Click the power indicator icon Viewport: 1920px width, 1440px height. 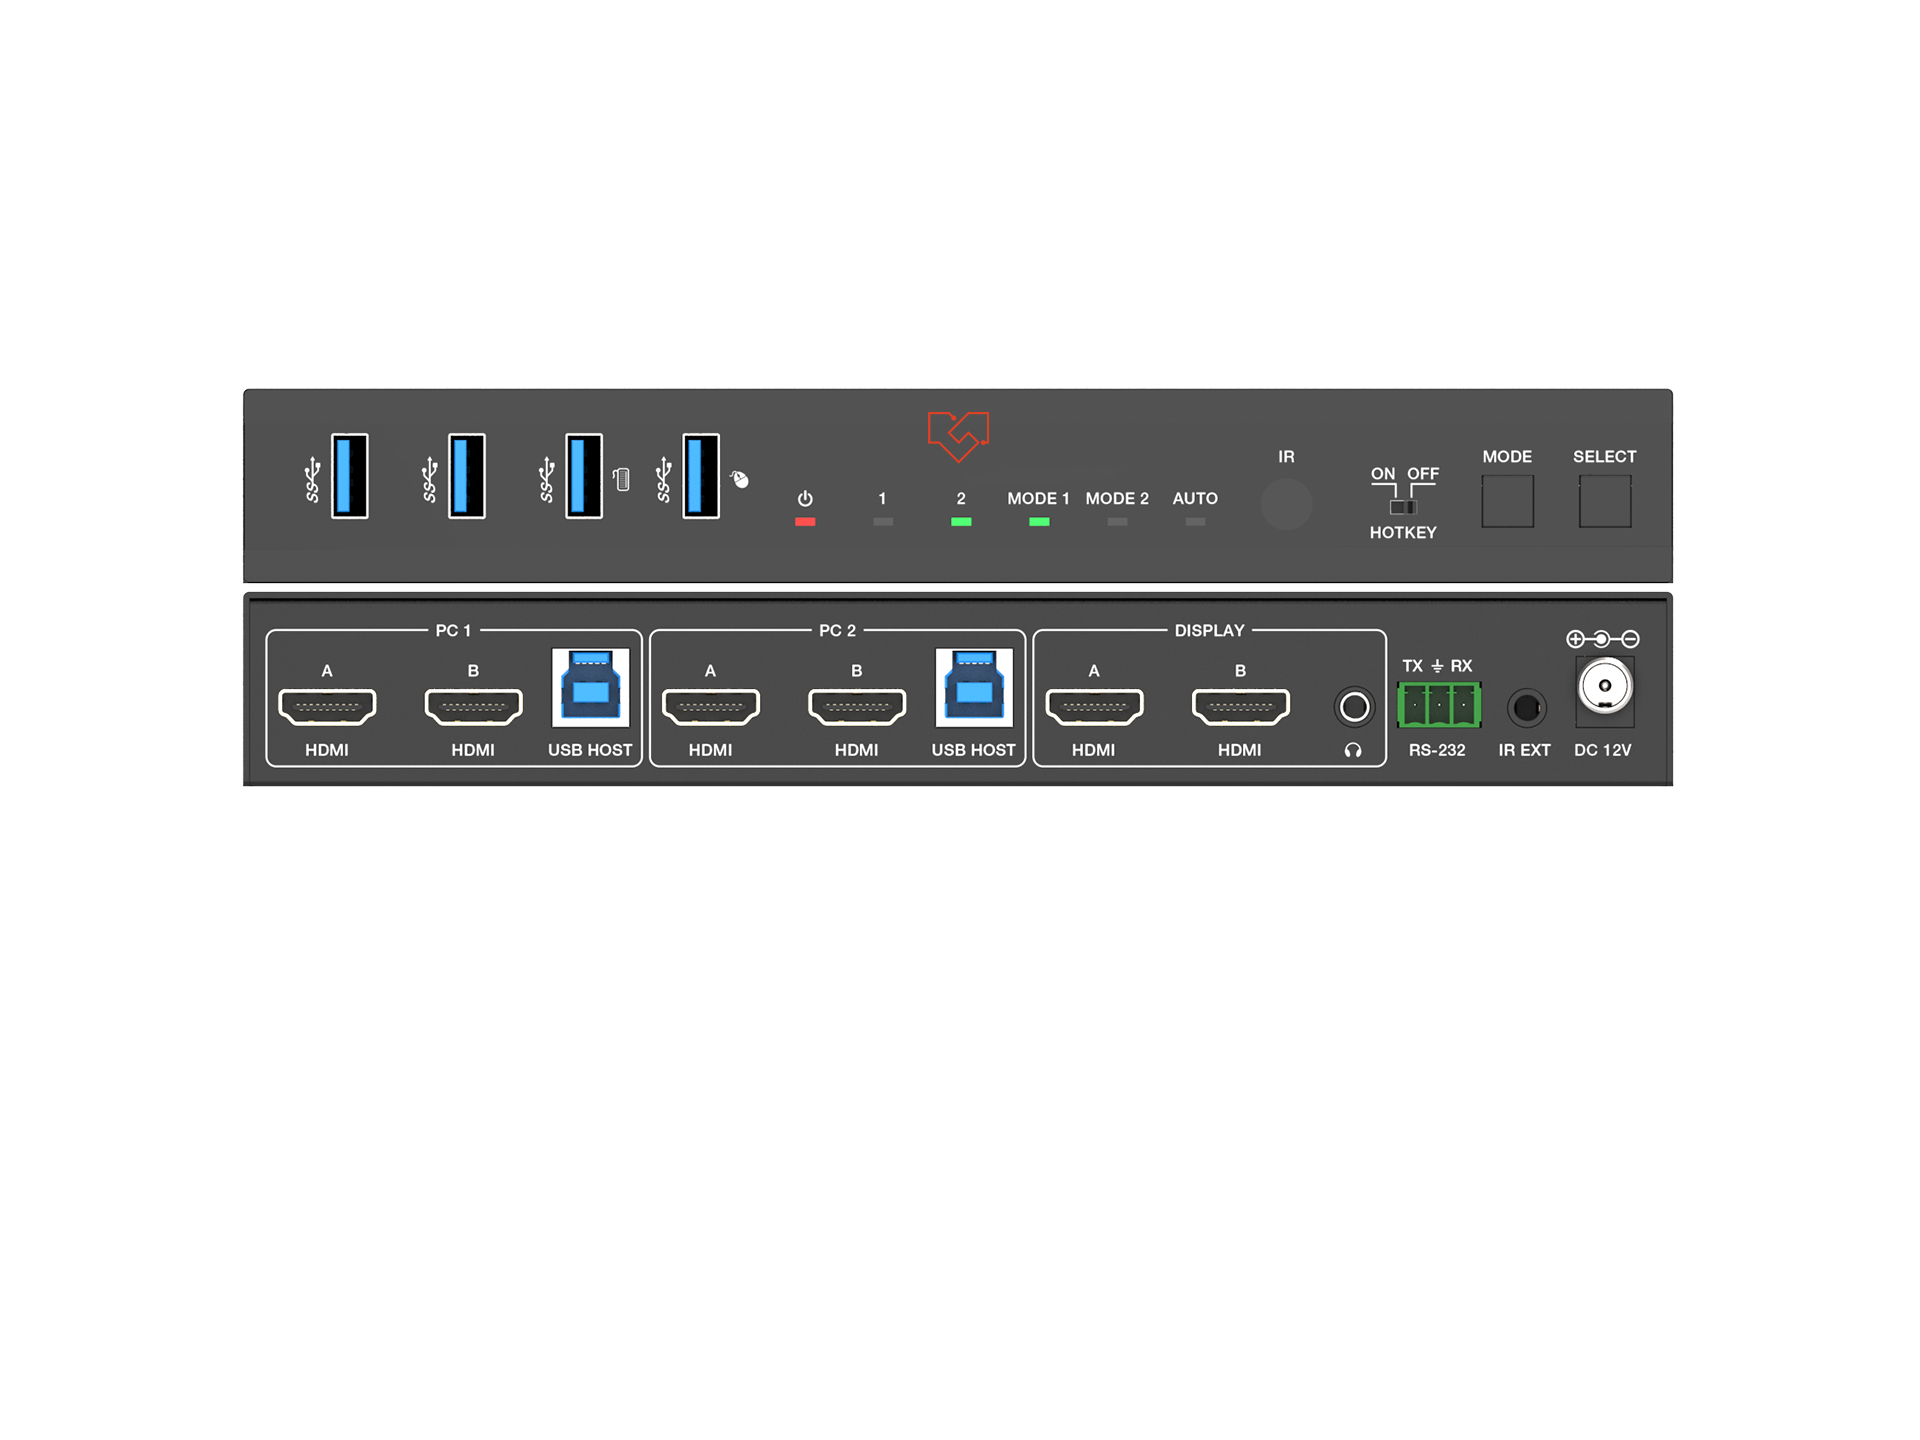pos(805,498)
